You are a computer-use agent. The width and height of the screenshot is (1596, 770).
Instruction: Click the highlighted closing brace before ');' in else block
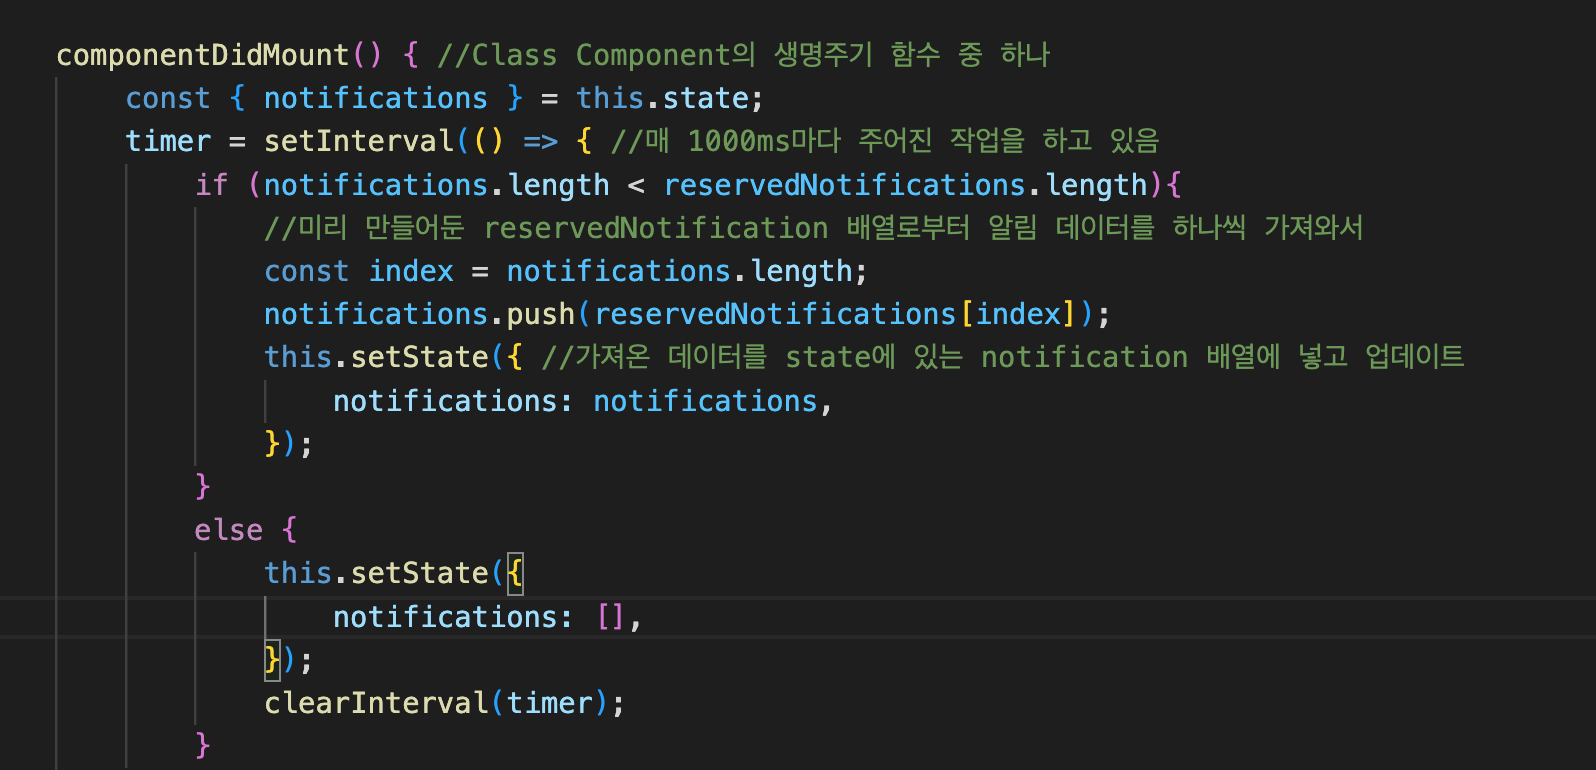272,660
